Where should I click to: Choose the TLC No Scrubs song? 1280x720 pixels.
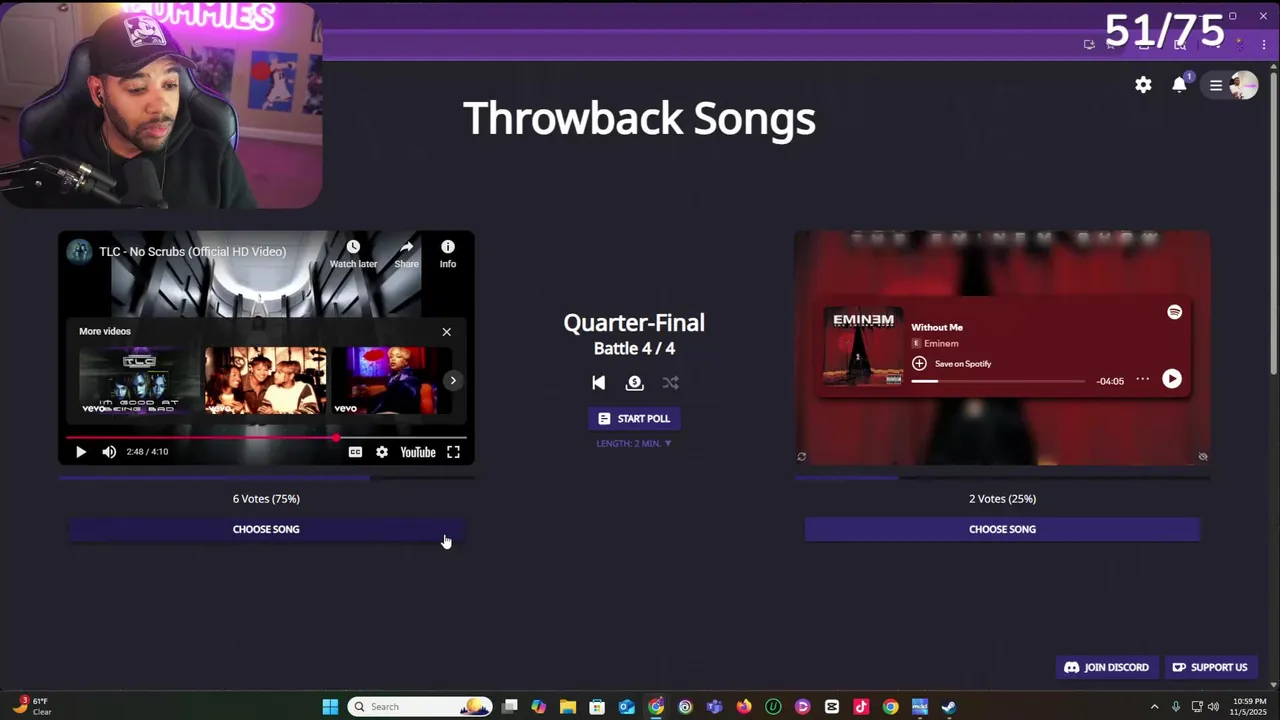click(266, 529)
